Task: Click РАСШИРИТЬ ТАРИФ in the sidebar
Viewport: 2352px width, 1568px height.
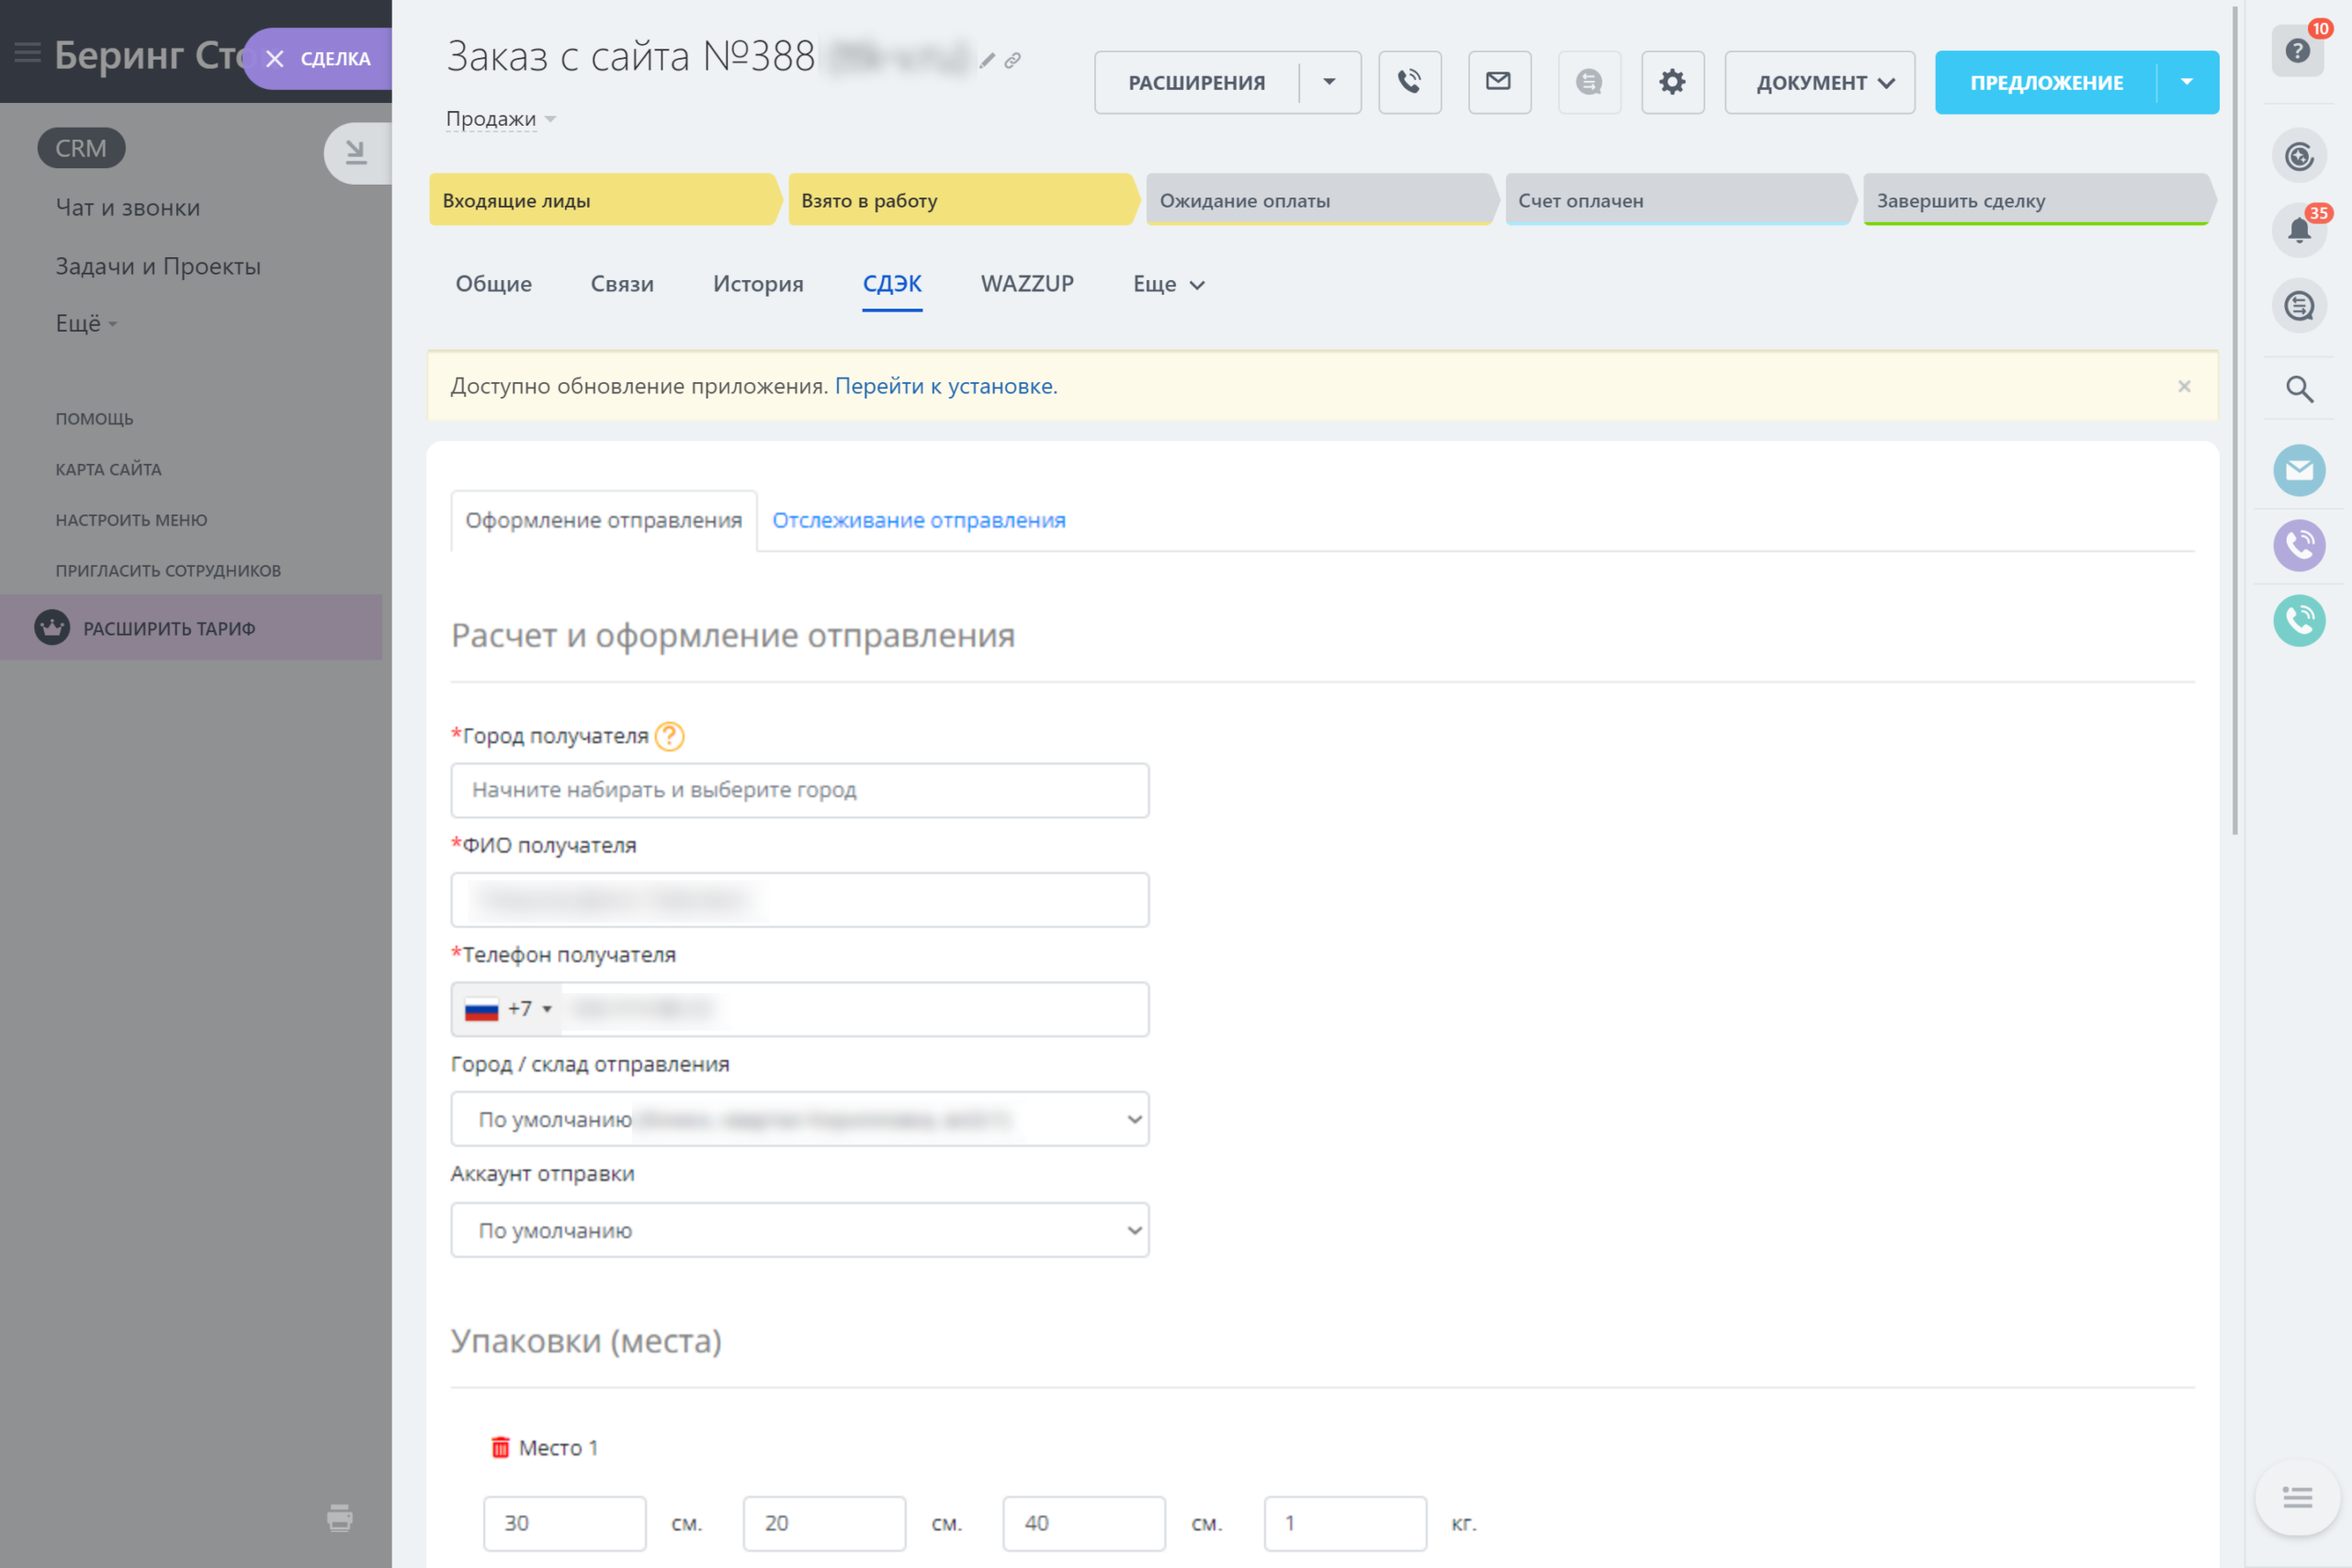Action: [191, 628]
